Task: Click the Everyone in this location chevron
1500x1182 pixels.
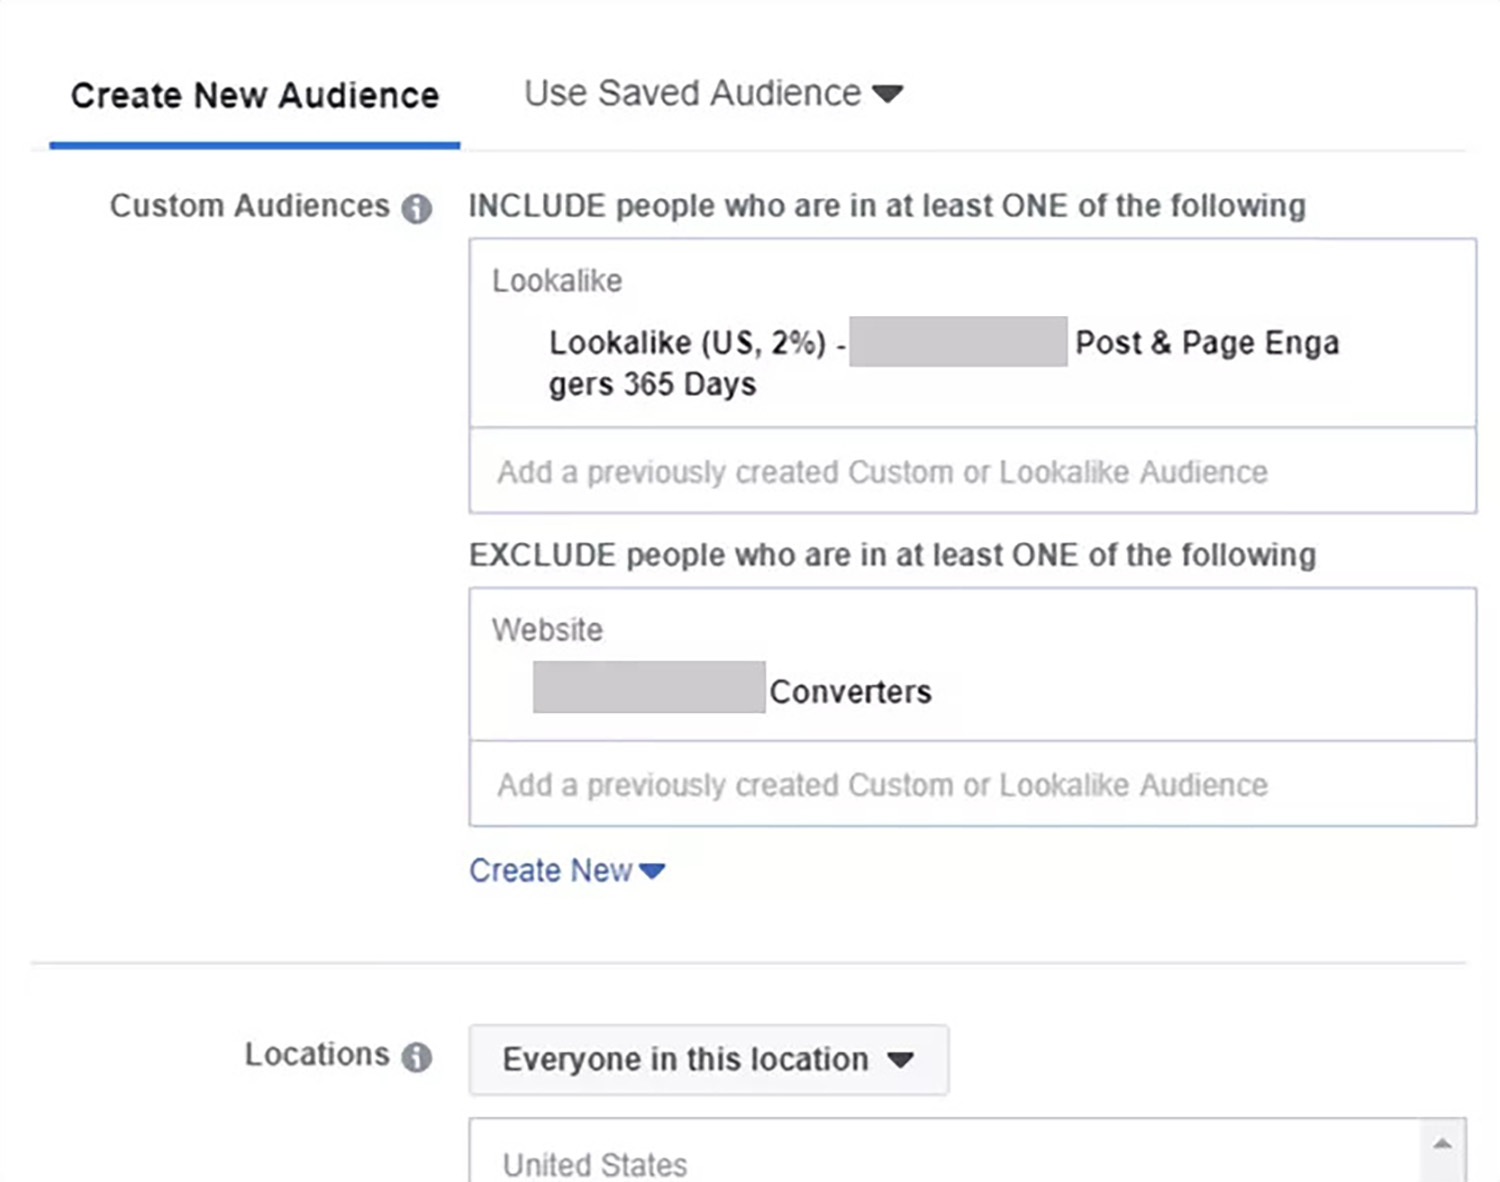Action: click(x=903, y=1059)
